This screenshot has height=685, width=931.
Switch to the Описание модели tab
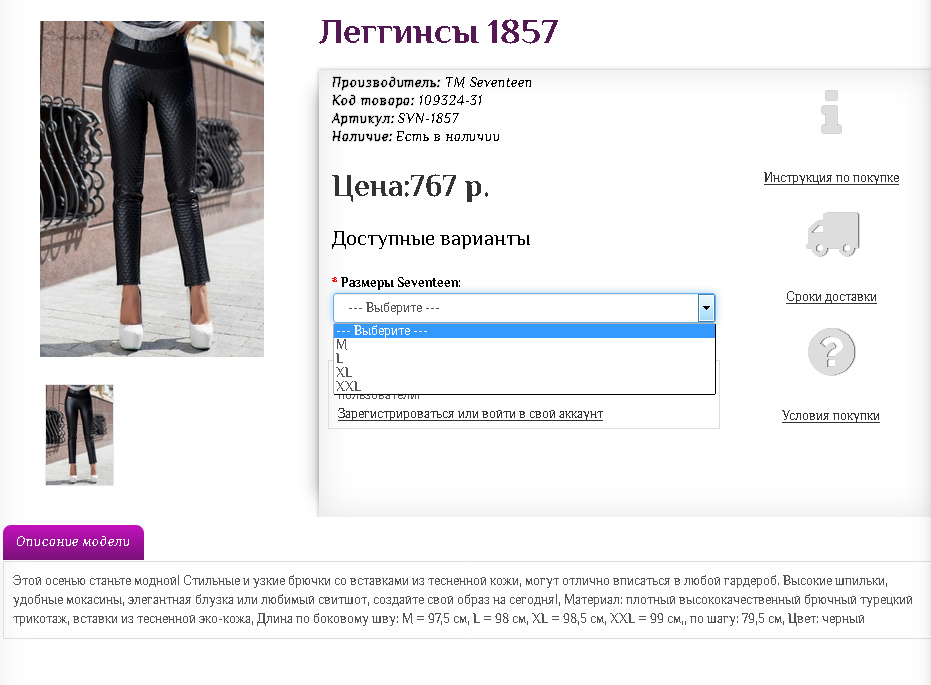pyautogui.click(x=73, y=542)
